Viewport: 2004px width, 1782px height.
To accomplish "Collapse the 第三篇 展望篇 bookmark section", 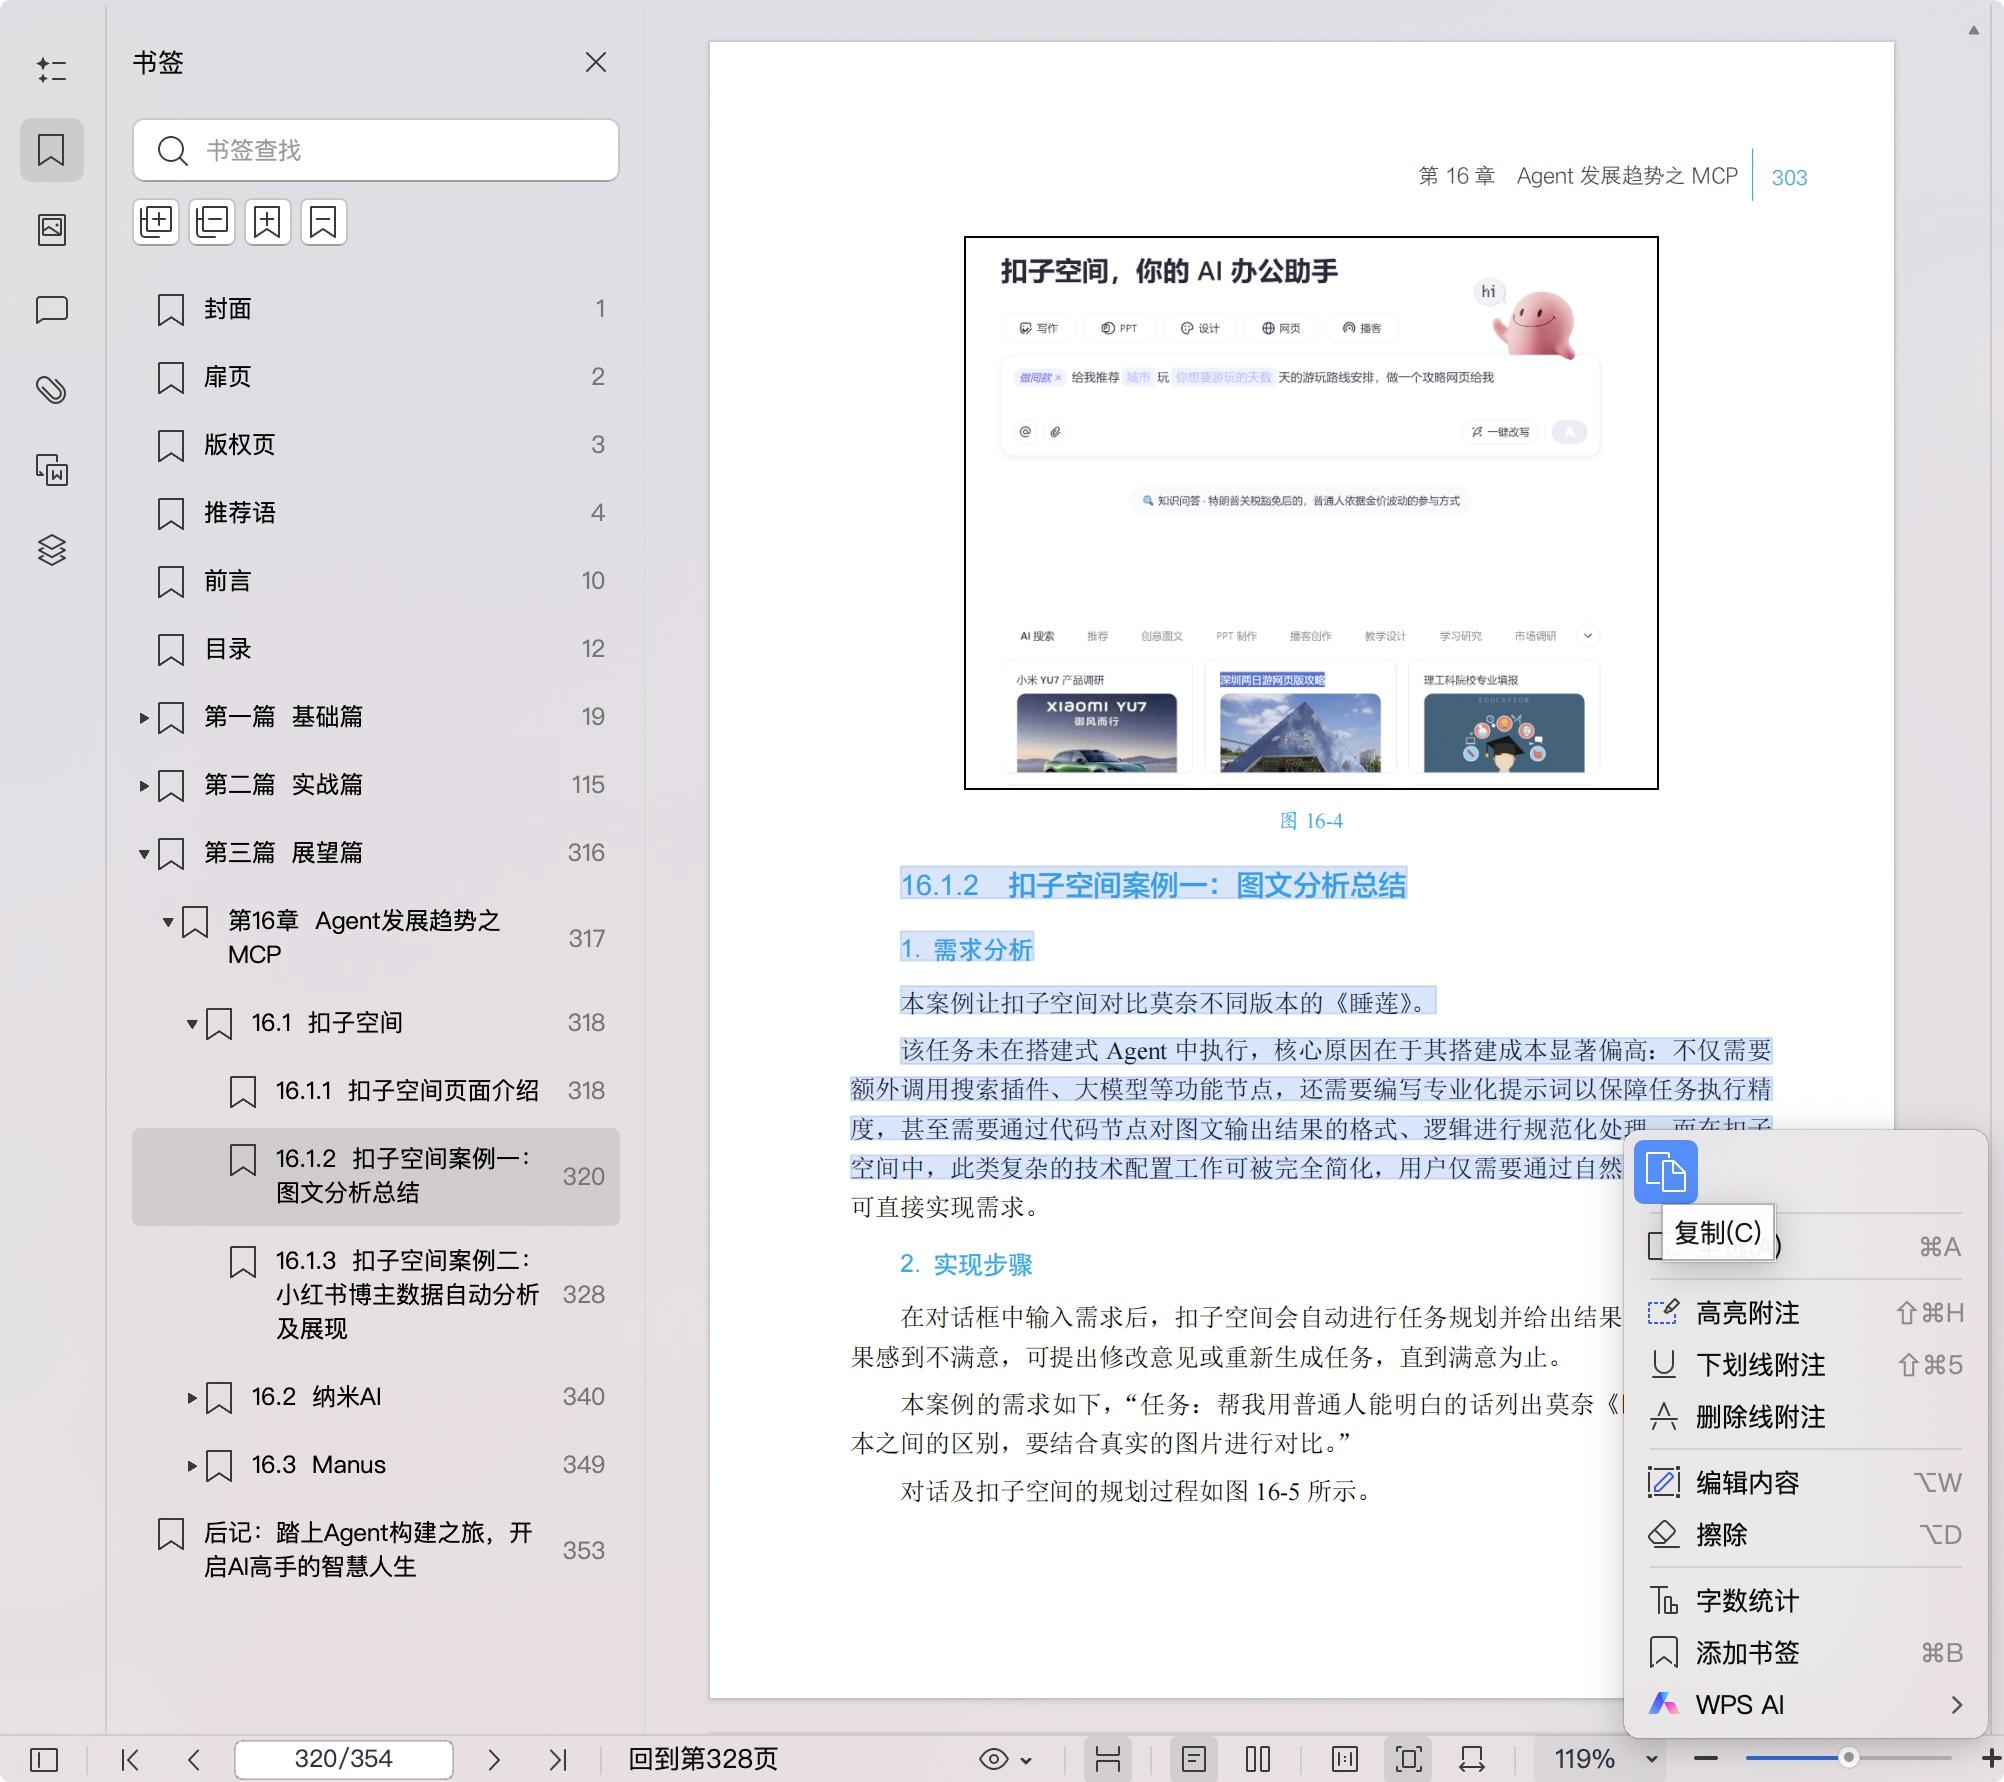I will click(x=143, y=853).
